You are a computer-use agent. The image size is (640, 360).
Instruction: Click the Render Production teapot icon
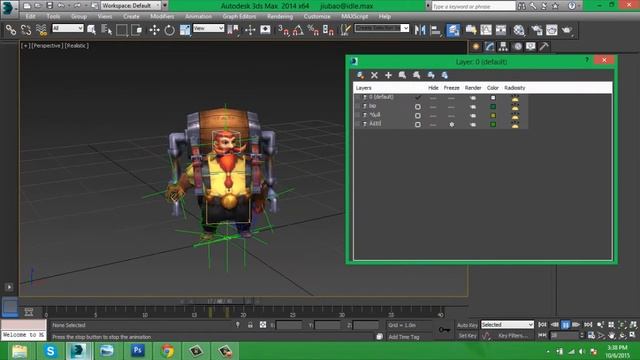(x=567, y=30)
